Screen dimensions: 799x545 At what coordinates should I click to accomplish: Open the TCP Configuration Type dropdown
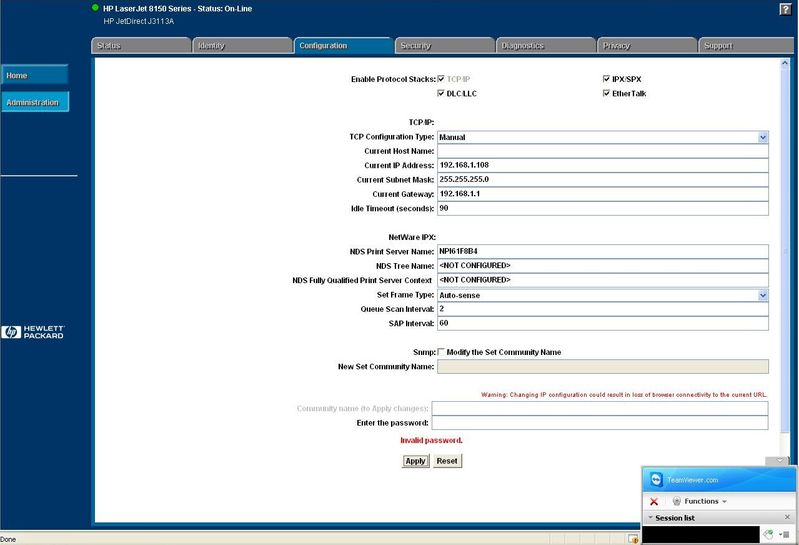[762, 137]
